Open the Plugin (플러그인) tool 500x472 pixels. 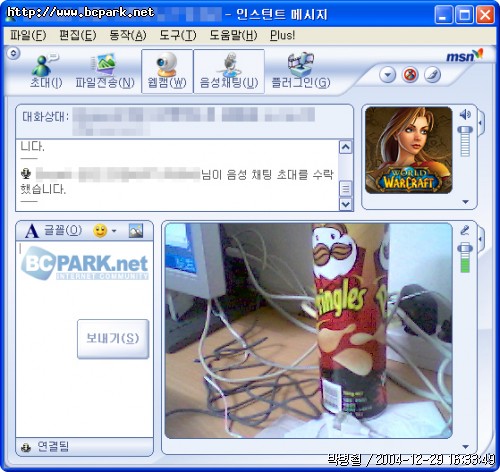301,71
